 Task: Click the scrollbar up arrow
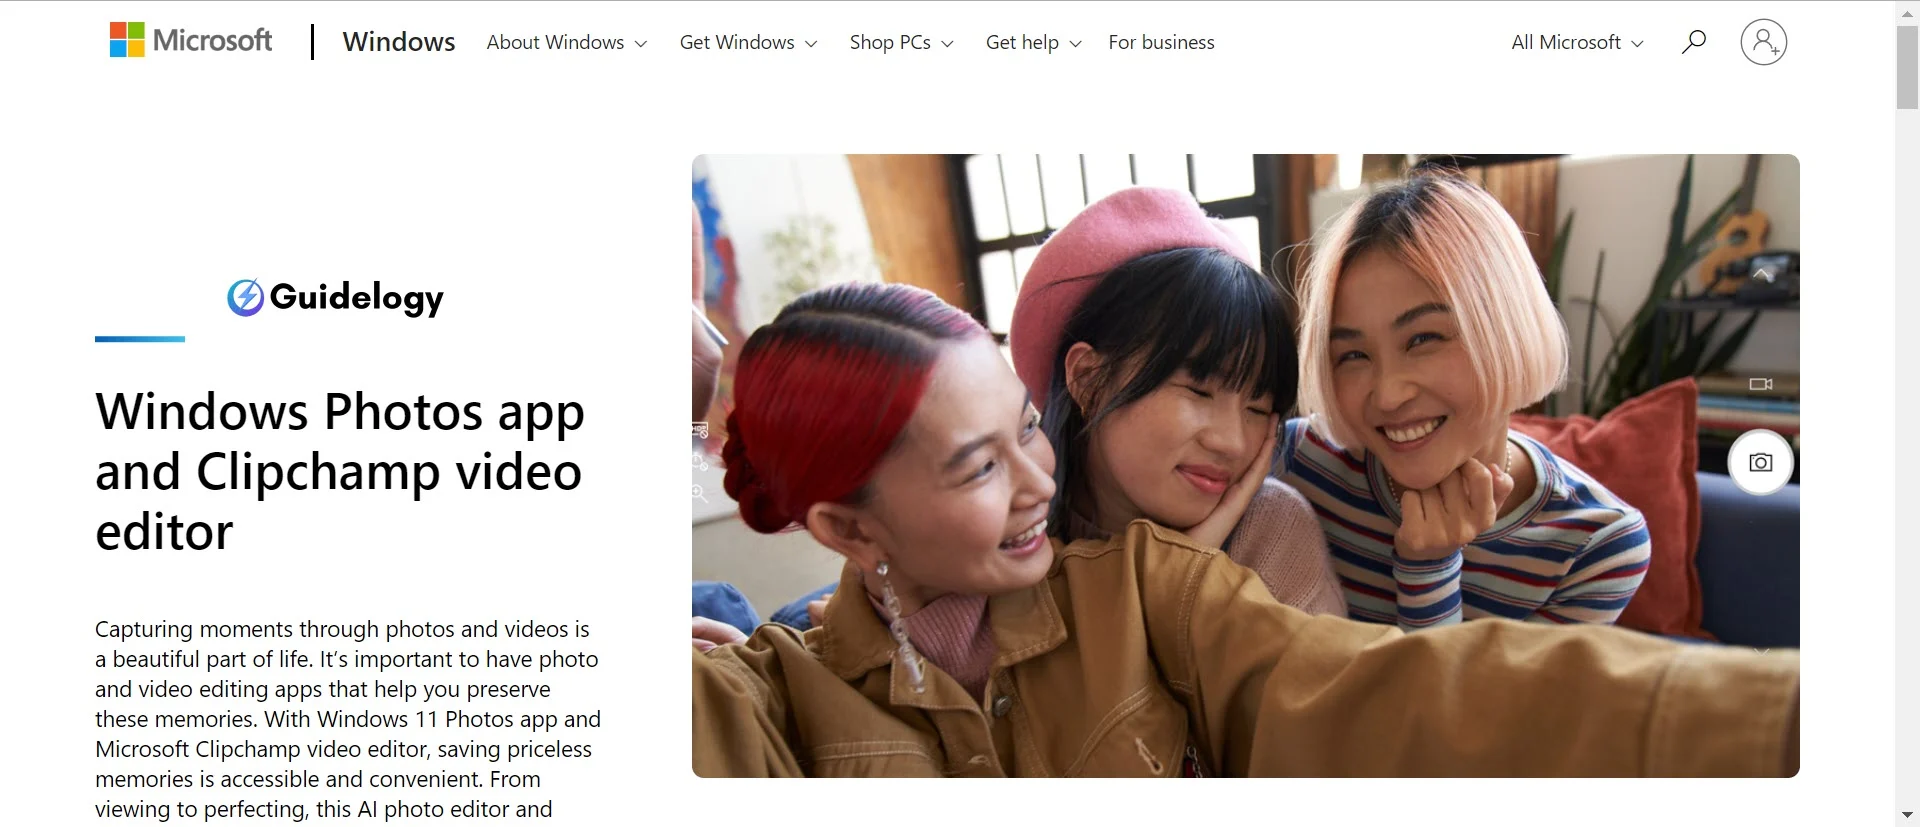[1907, 13]
